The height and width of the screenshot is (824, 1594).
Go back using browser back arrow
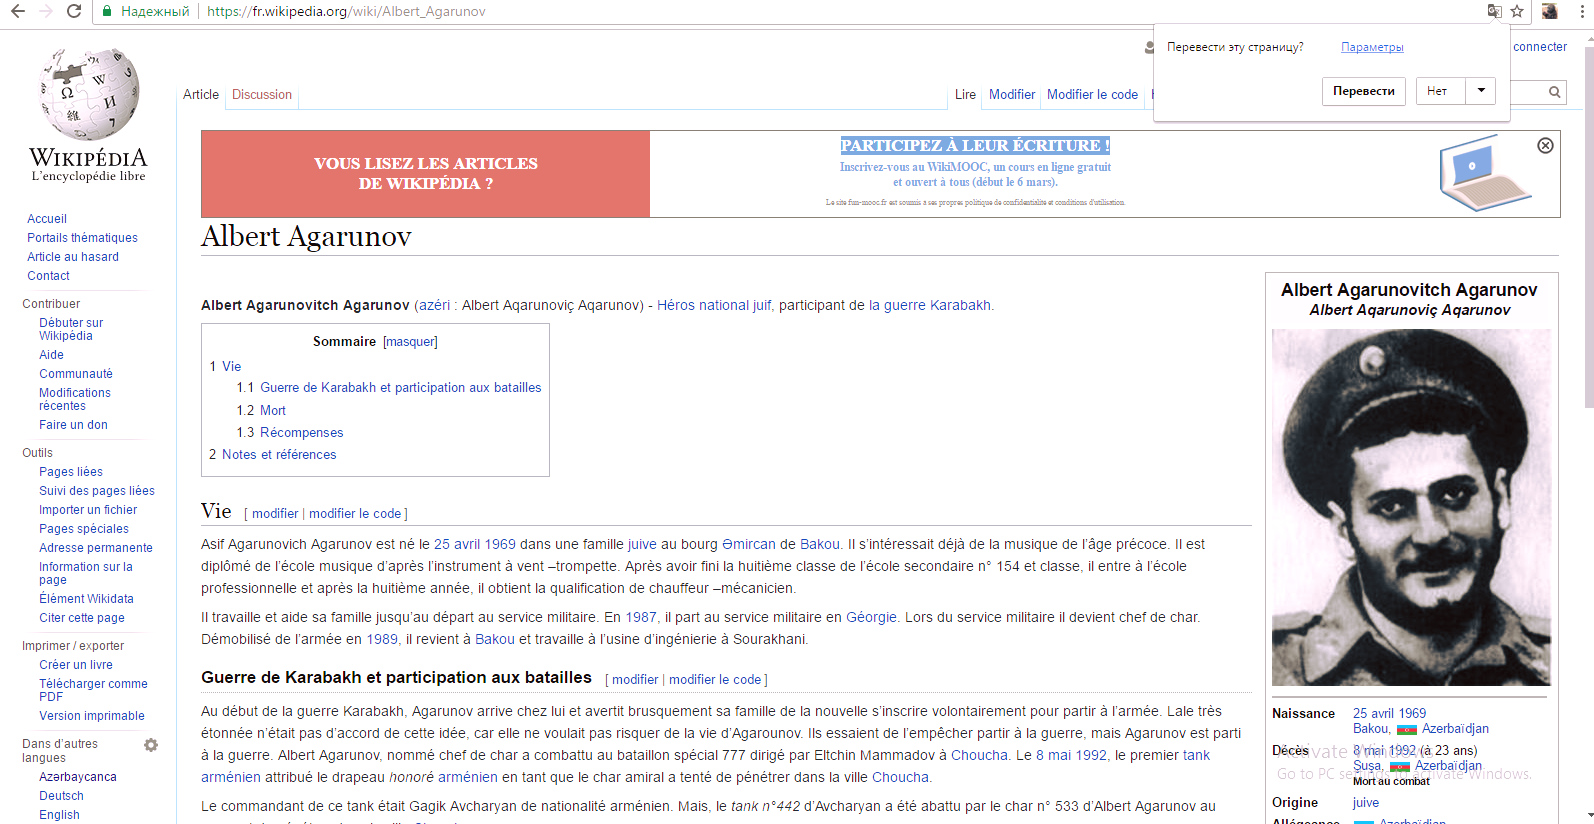click(x=17, y=11)
